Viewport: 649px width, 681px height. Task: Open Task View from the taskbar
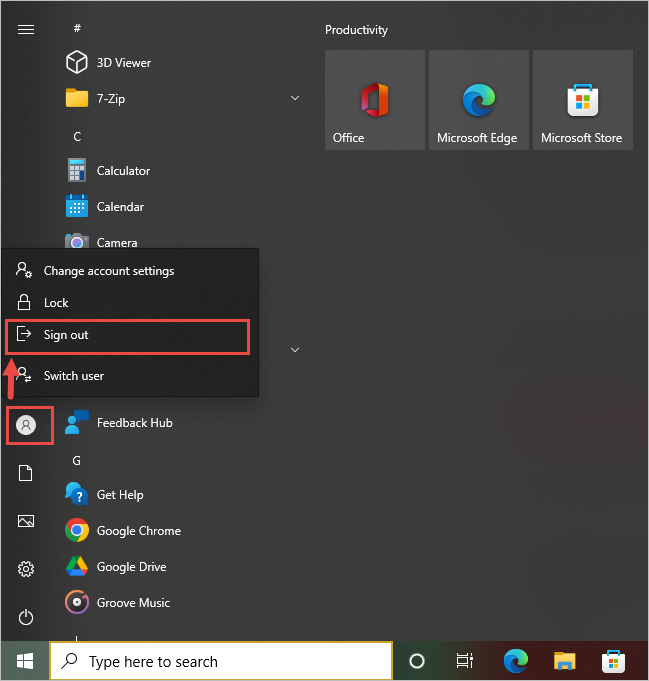(464, 661)
